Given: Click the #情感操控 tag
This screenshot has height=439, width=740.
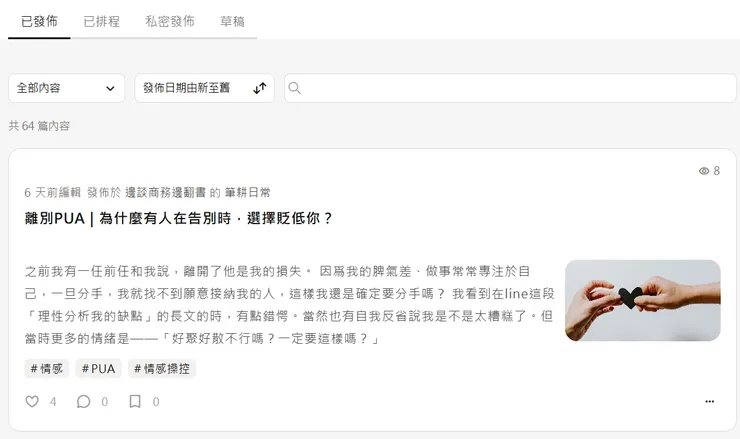Looking at the screenshot, I should [162, 368].
